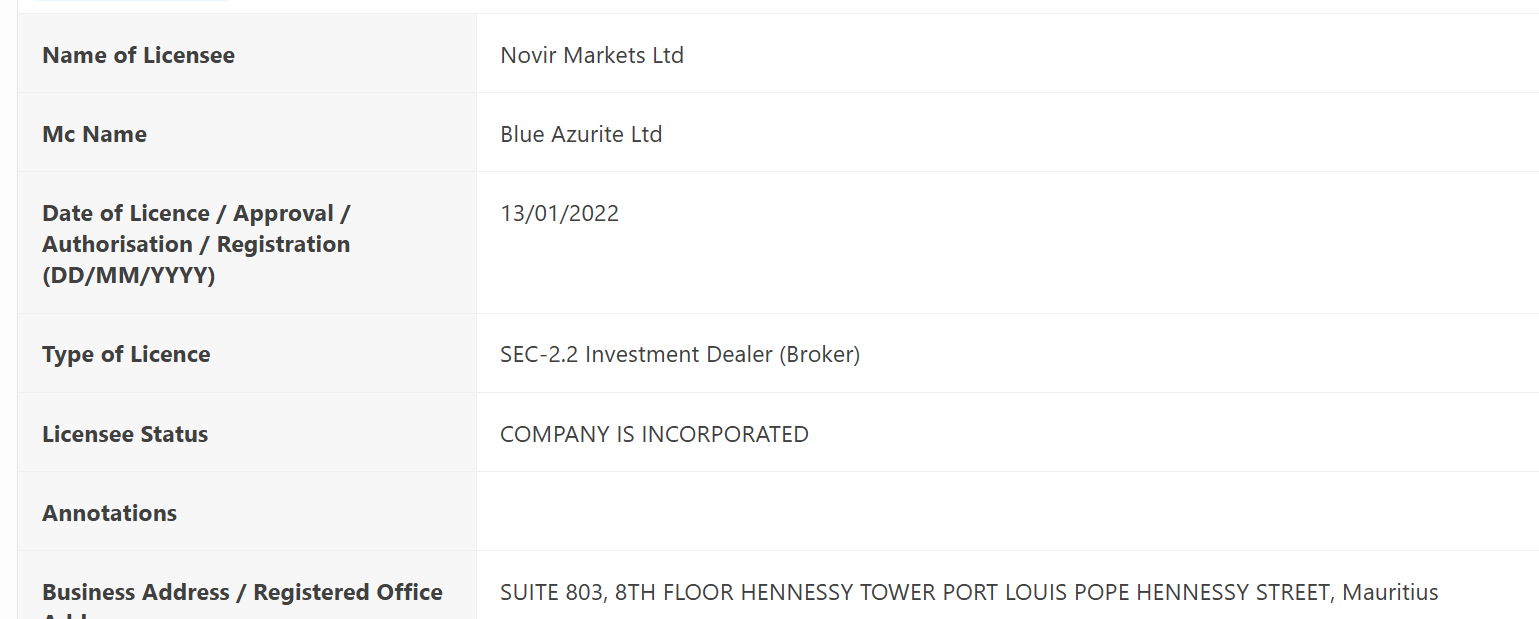Click the 'Annotations' row label
This screenshot has height=619, width=1539.
point(109,513)
